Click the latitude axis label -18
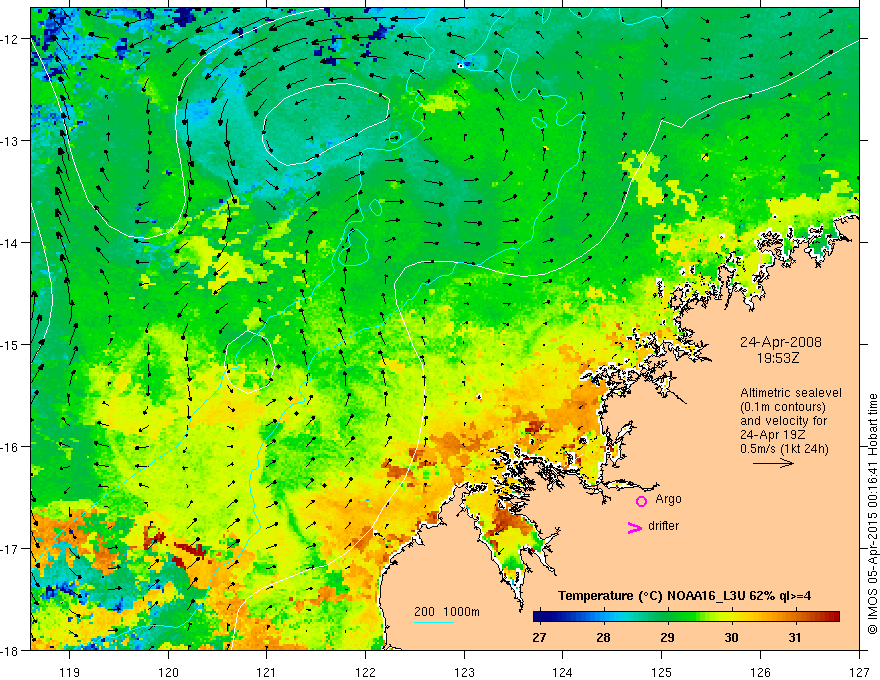Viewport: 880px width, 680px height. pyautogui.click(x=10, y=650)
